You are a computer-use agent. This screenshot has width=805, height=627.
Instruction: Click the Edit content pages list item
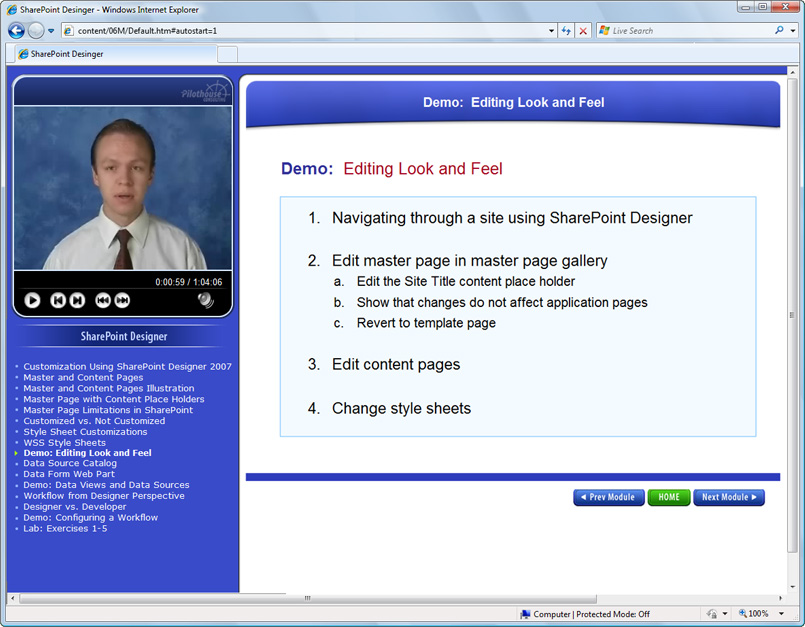click(x=396, y=364)
